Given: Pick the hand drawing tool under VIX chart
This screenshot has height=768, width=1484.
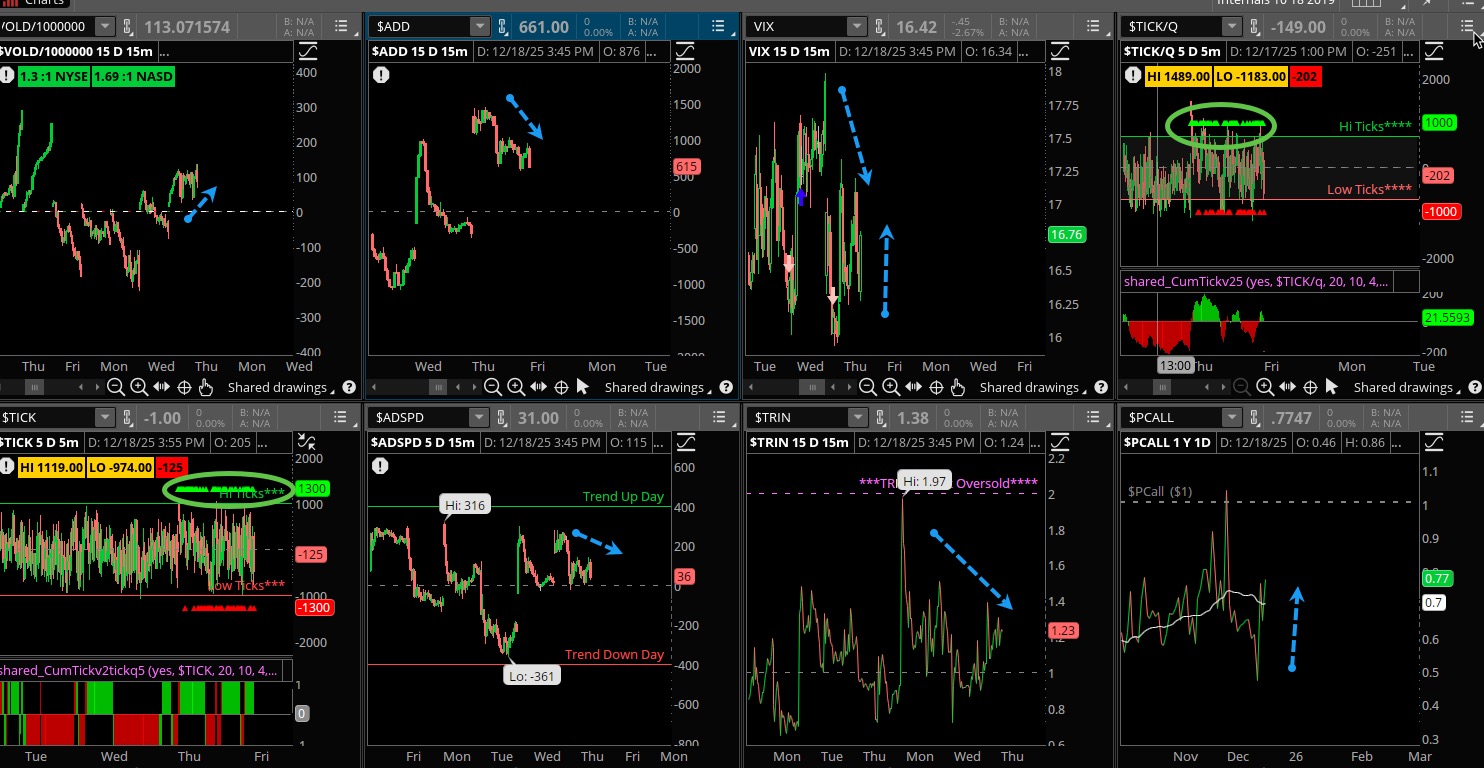Looking at the screenshot, I should point(958,388).
